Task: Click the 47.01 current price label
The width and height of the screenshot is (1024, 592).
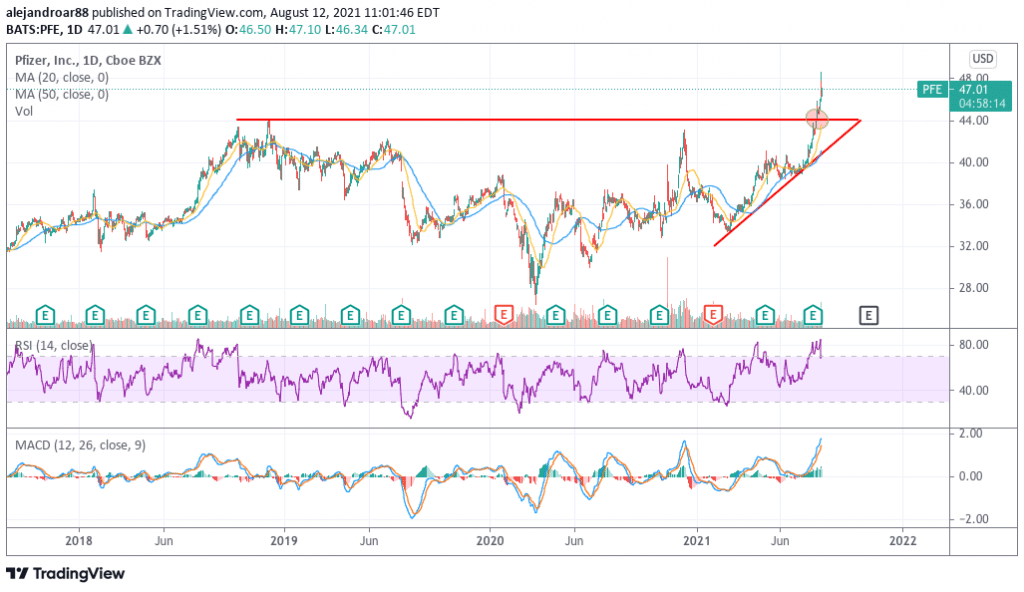Action: click(x=973, y=90)
